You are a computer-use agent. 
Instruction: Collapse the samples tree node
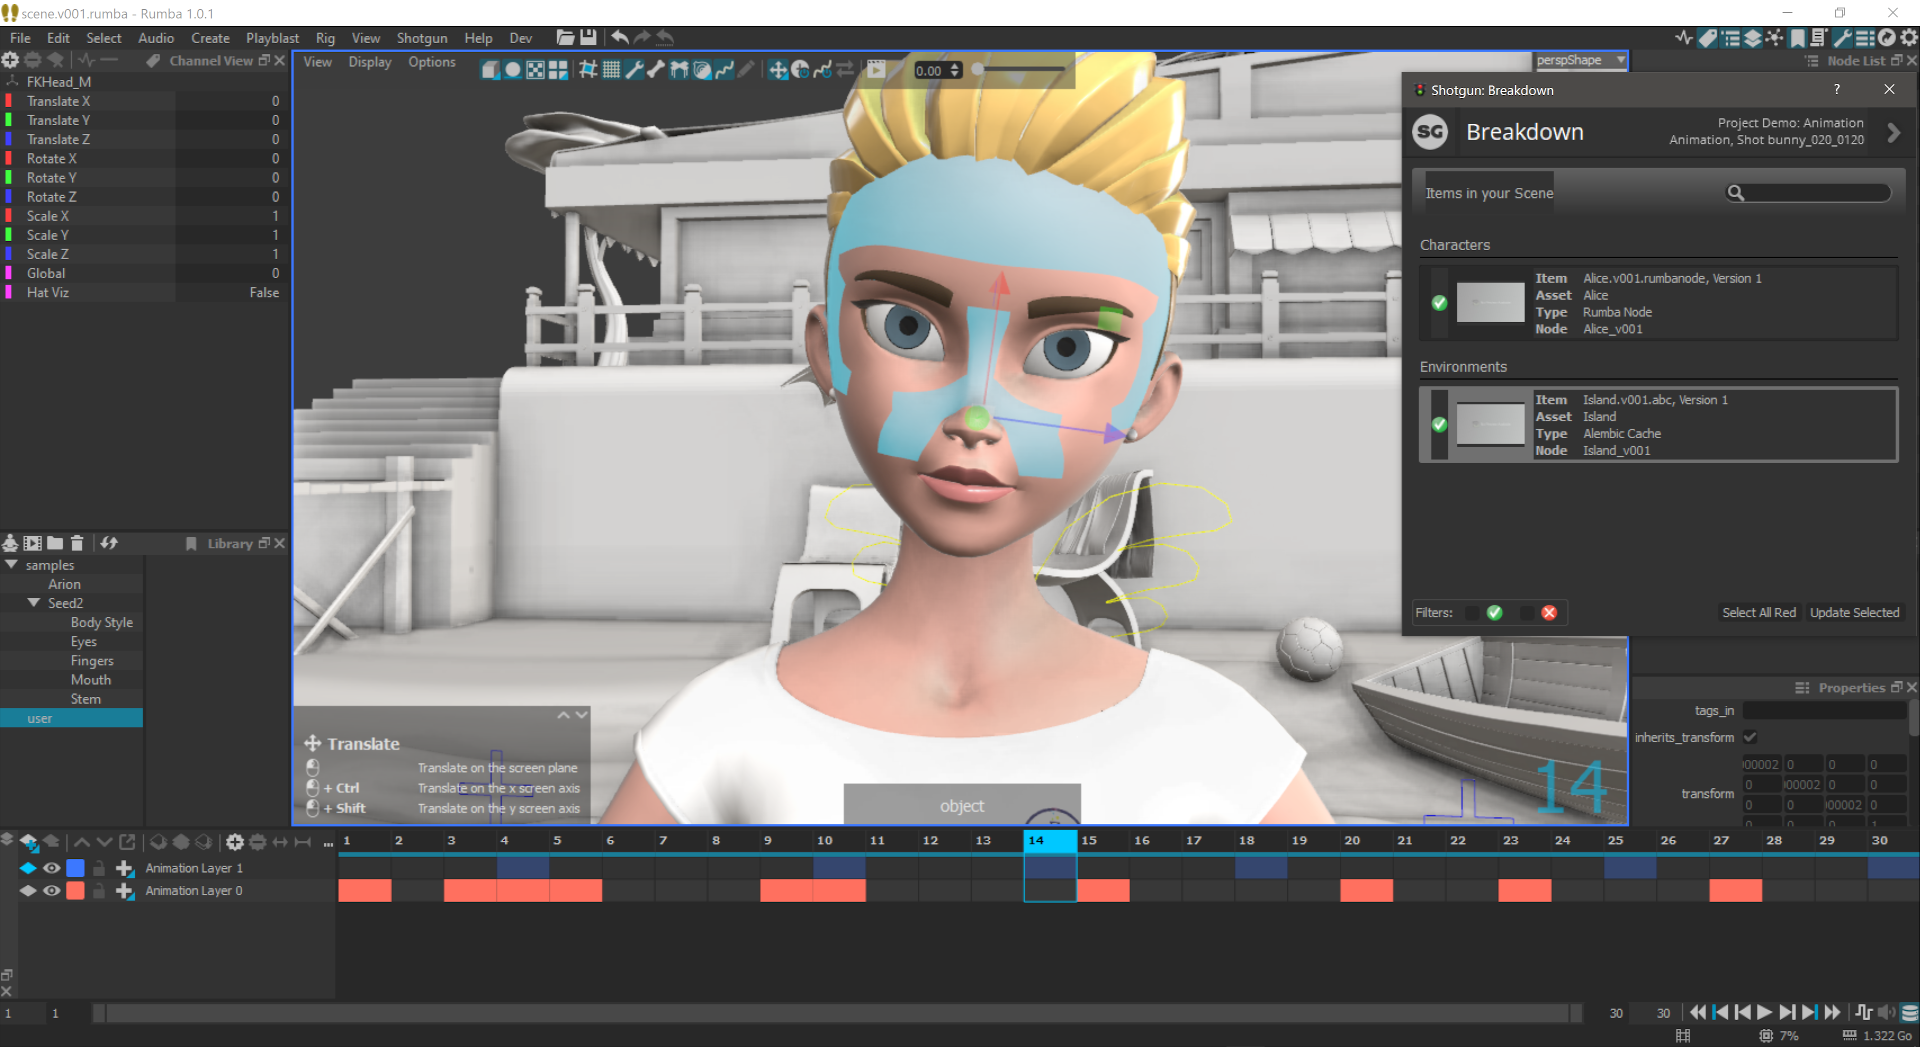tap(11, 565)
